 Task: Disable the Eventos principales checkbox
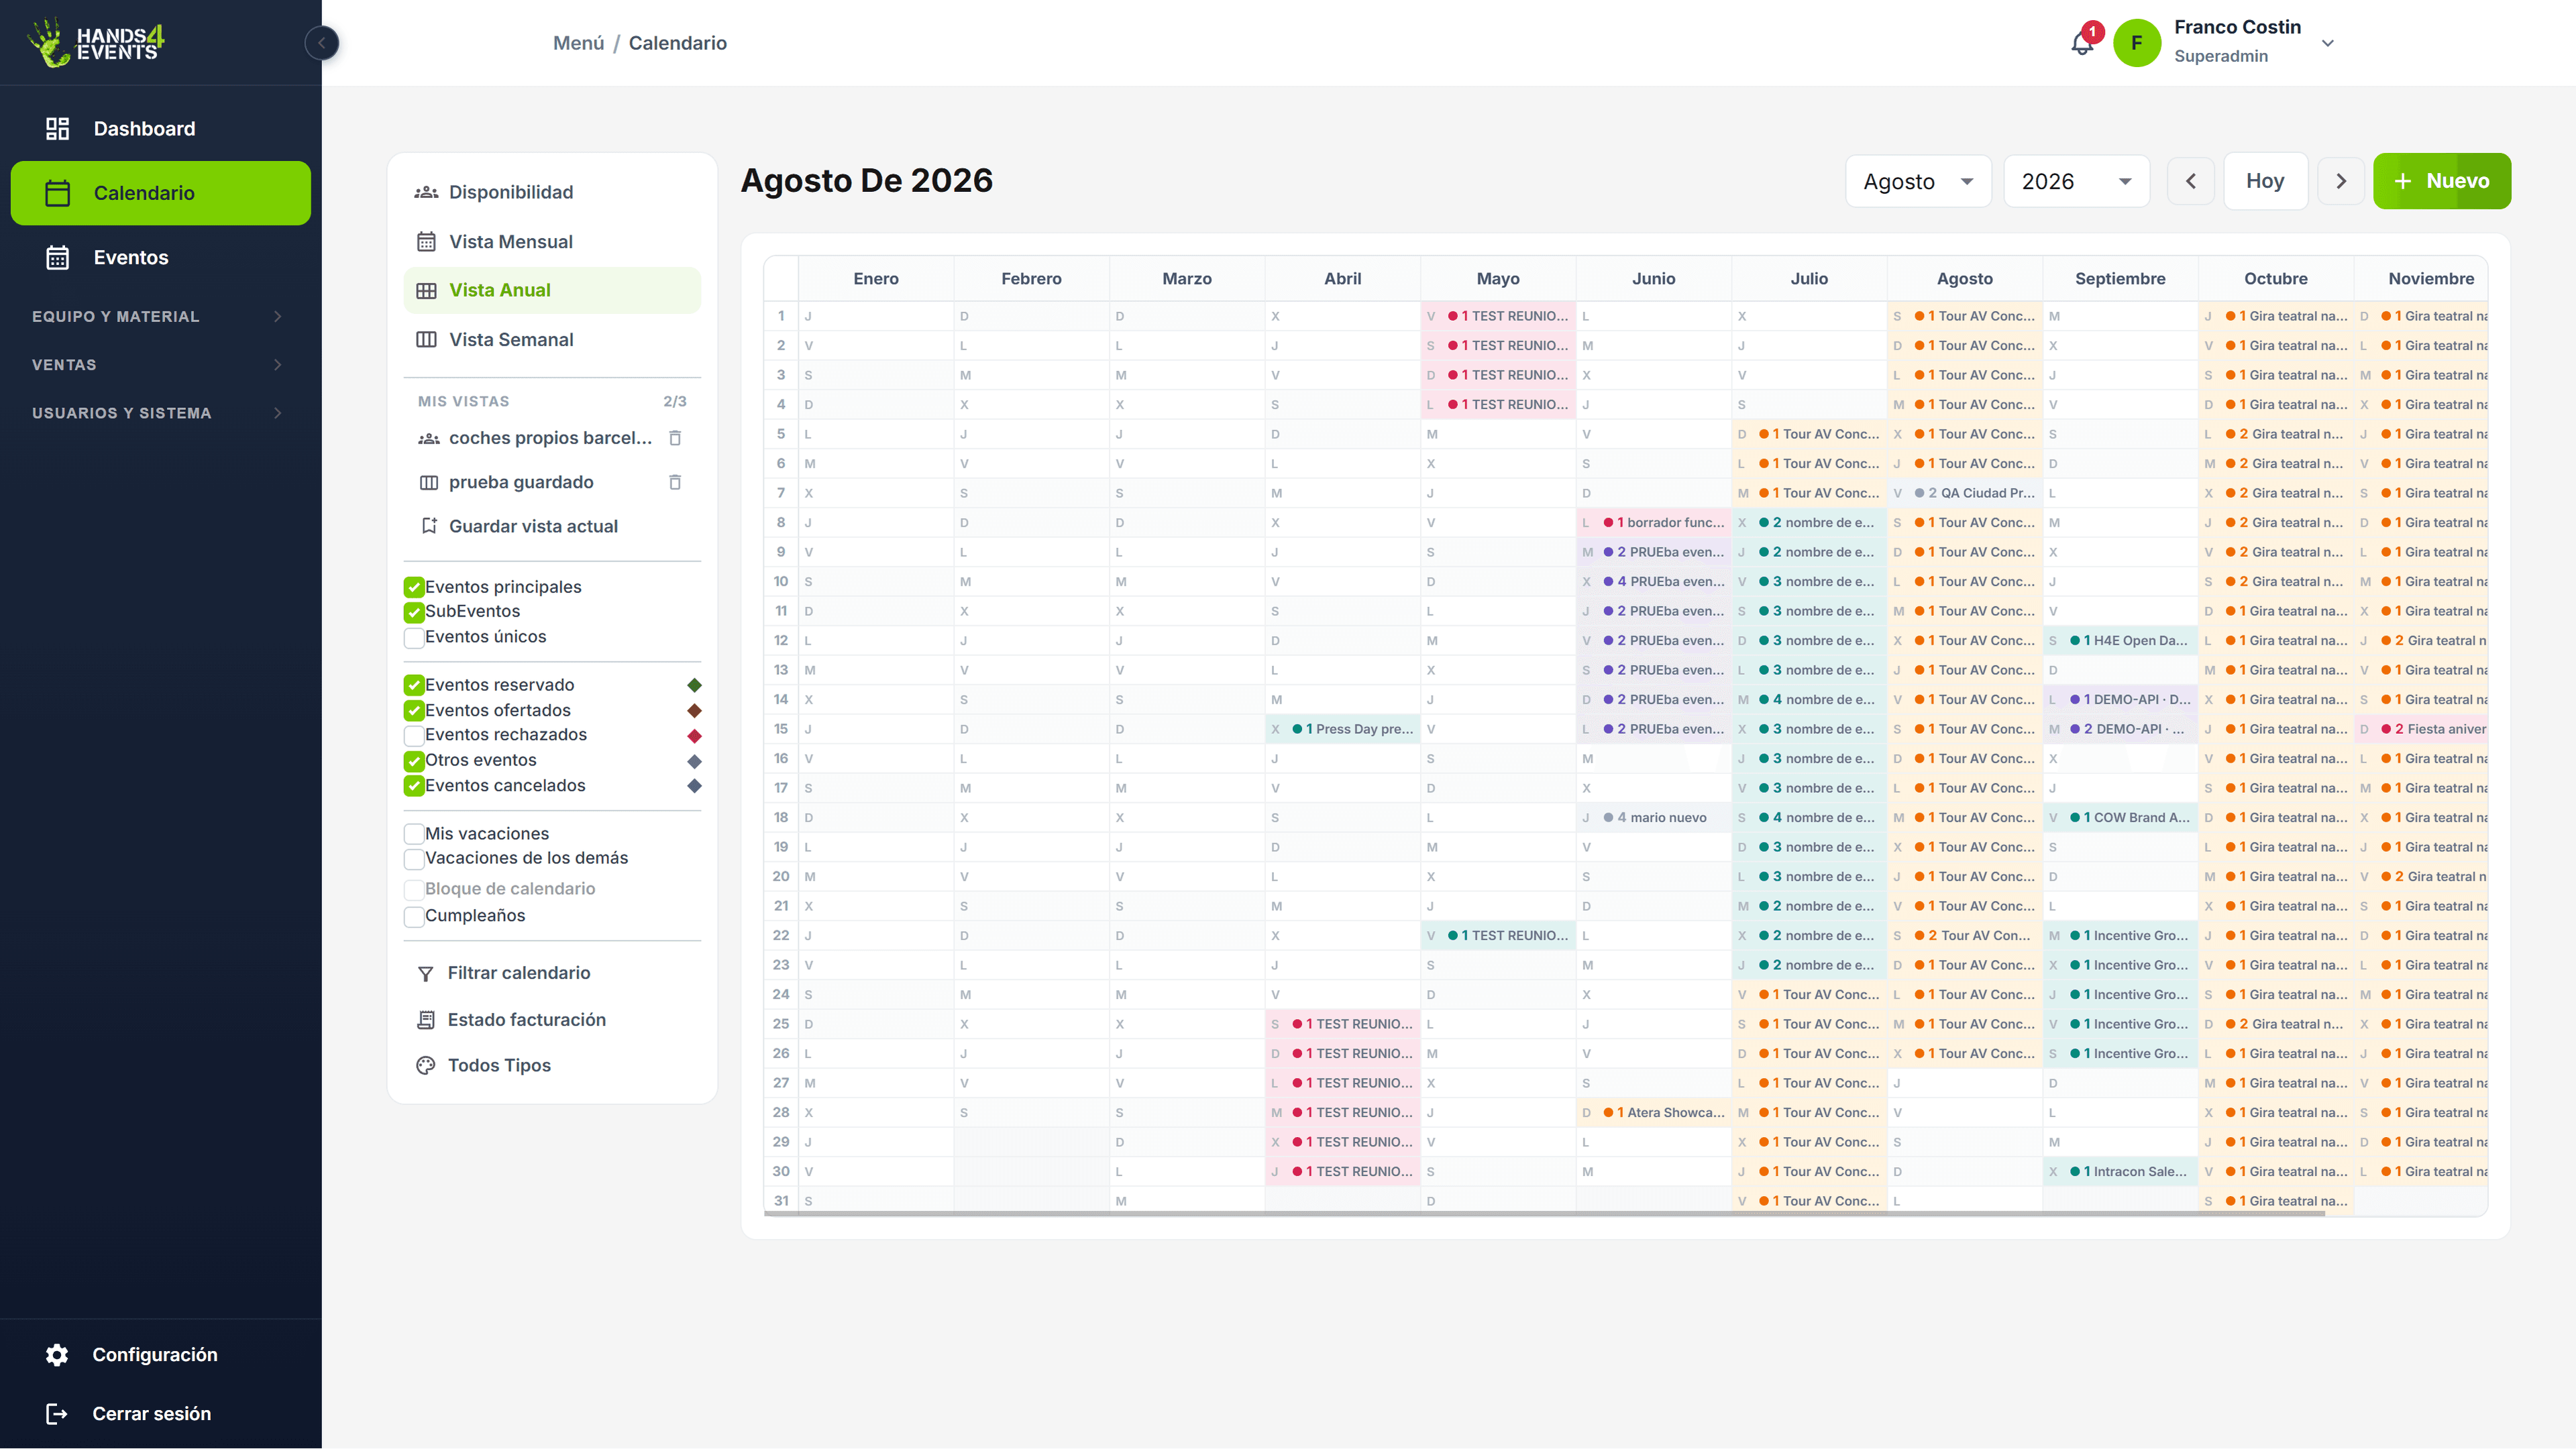[414, 587]
